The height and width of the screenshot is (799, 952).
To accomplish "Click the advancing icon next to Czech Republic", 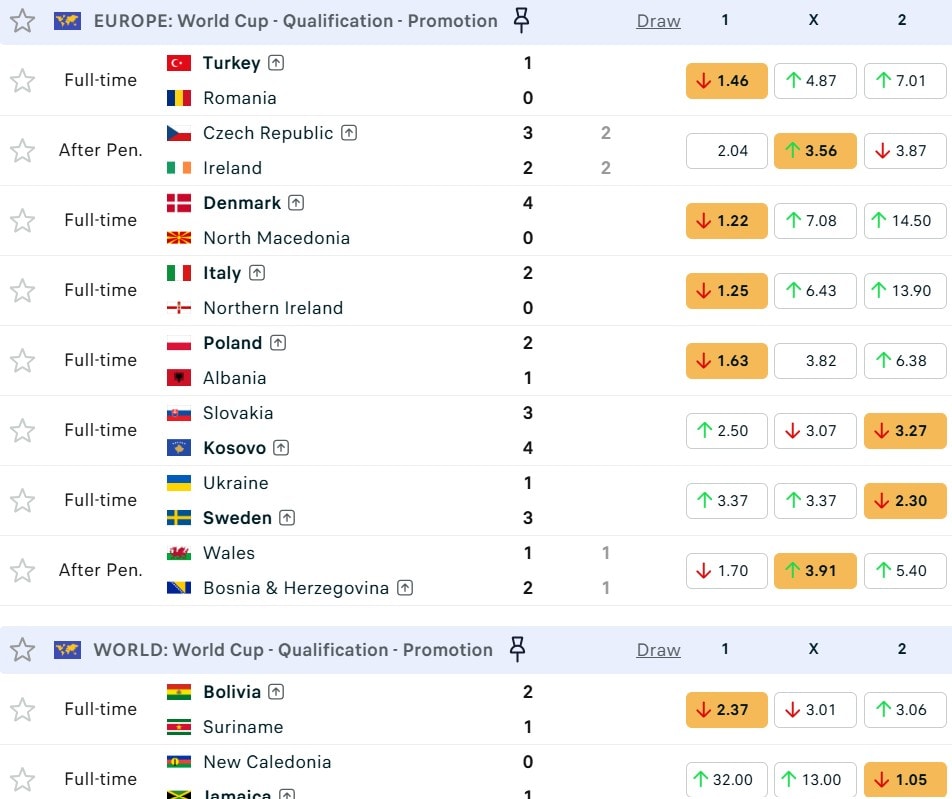I will pos(349,133).
